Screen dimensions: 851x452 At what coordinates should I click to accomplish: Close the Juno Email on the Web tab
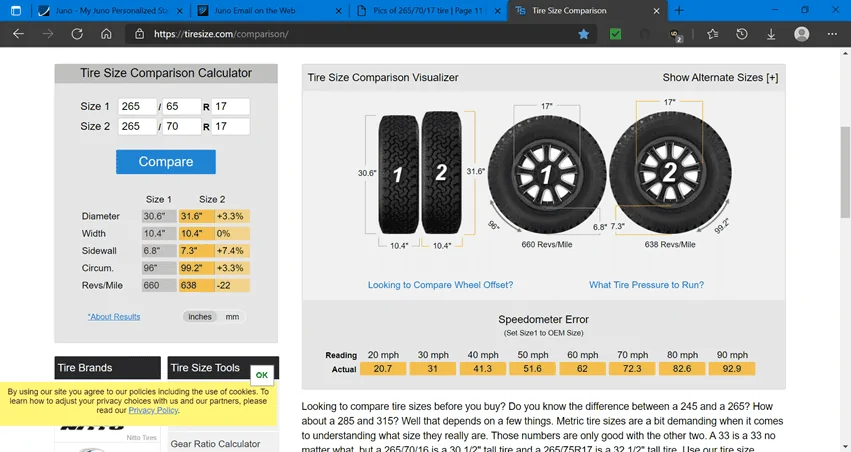pos(339,11)
